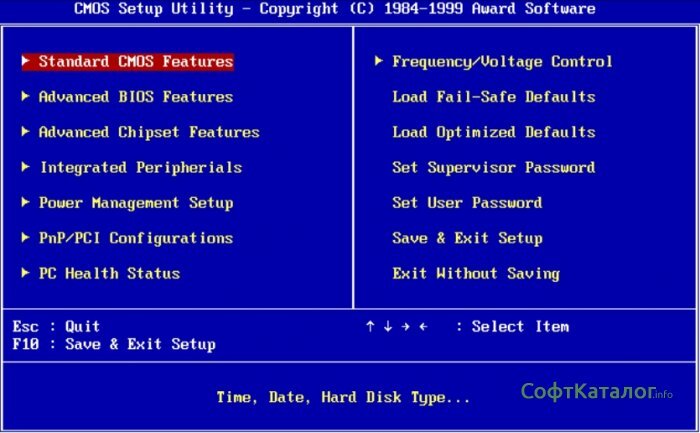The image size is (700, 433).
Task: Click the left arrow key symbol
Action: [423, 327]
